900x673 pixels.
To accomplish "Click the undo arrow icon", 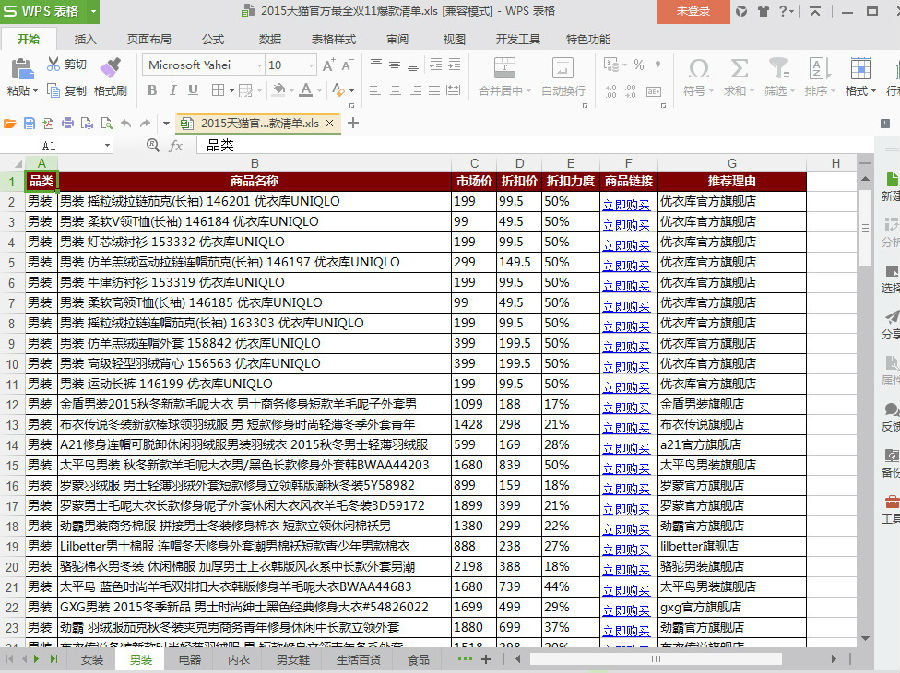I will (126, 123).
